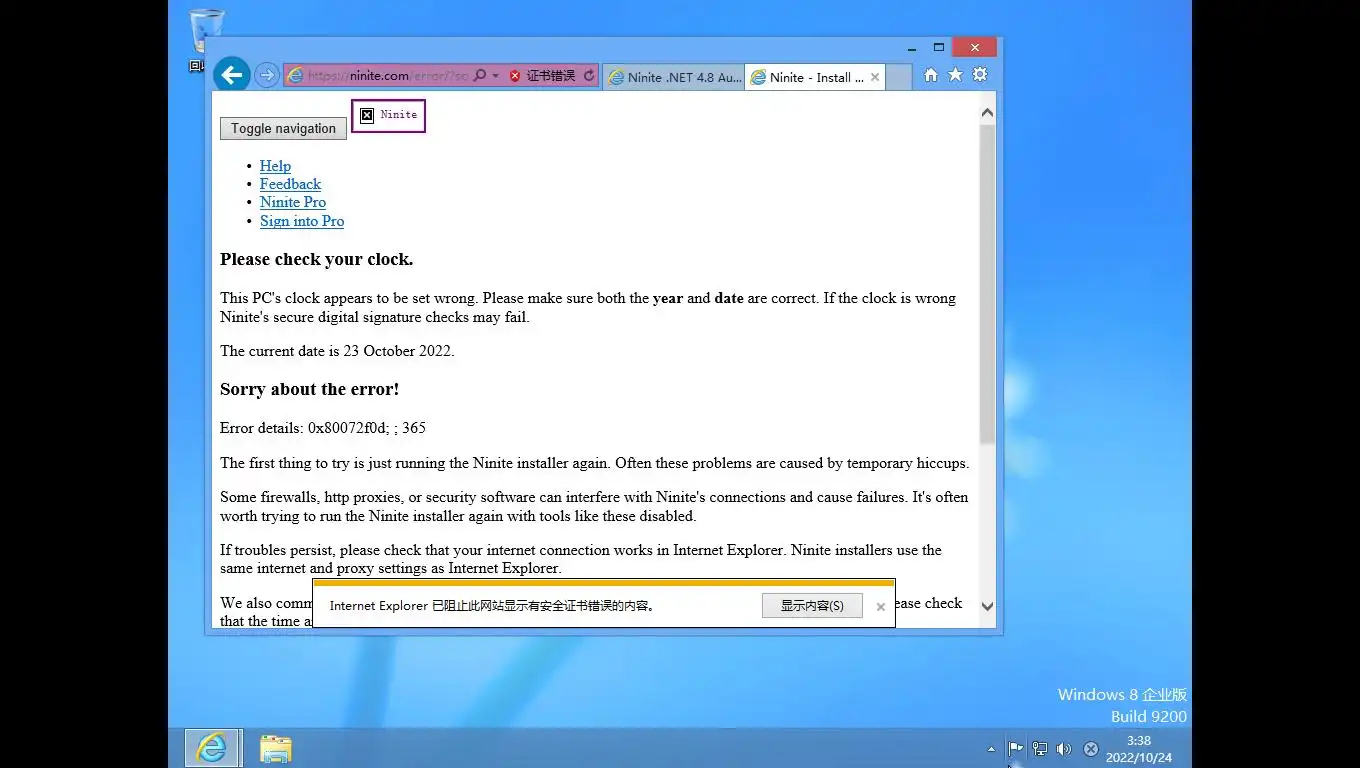Click the red certificate error shield icon
The image size is (1360, 768).
click(x=515, y=76)
